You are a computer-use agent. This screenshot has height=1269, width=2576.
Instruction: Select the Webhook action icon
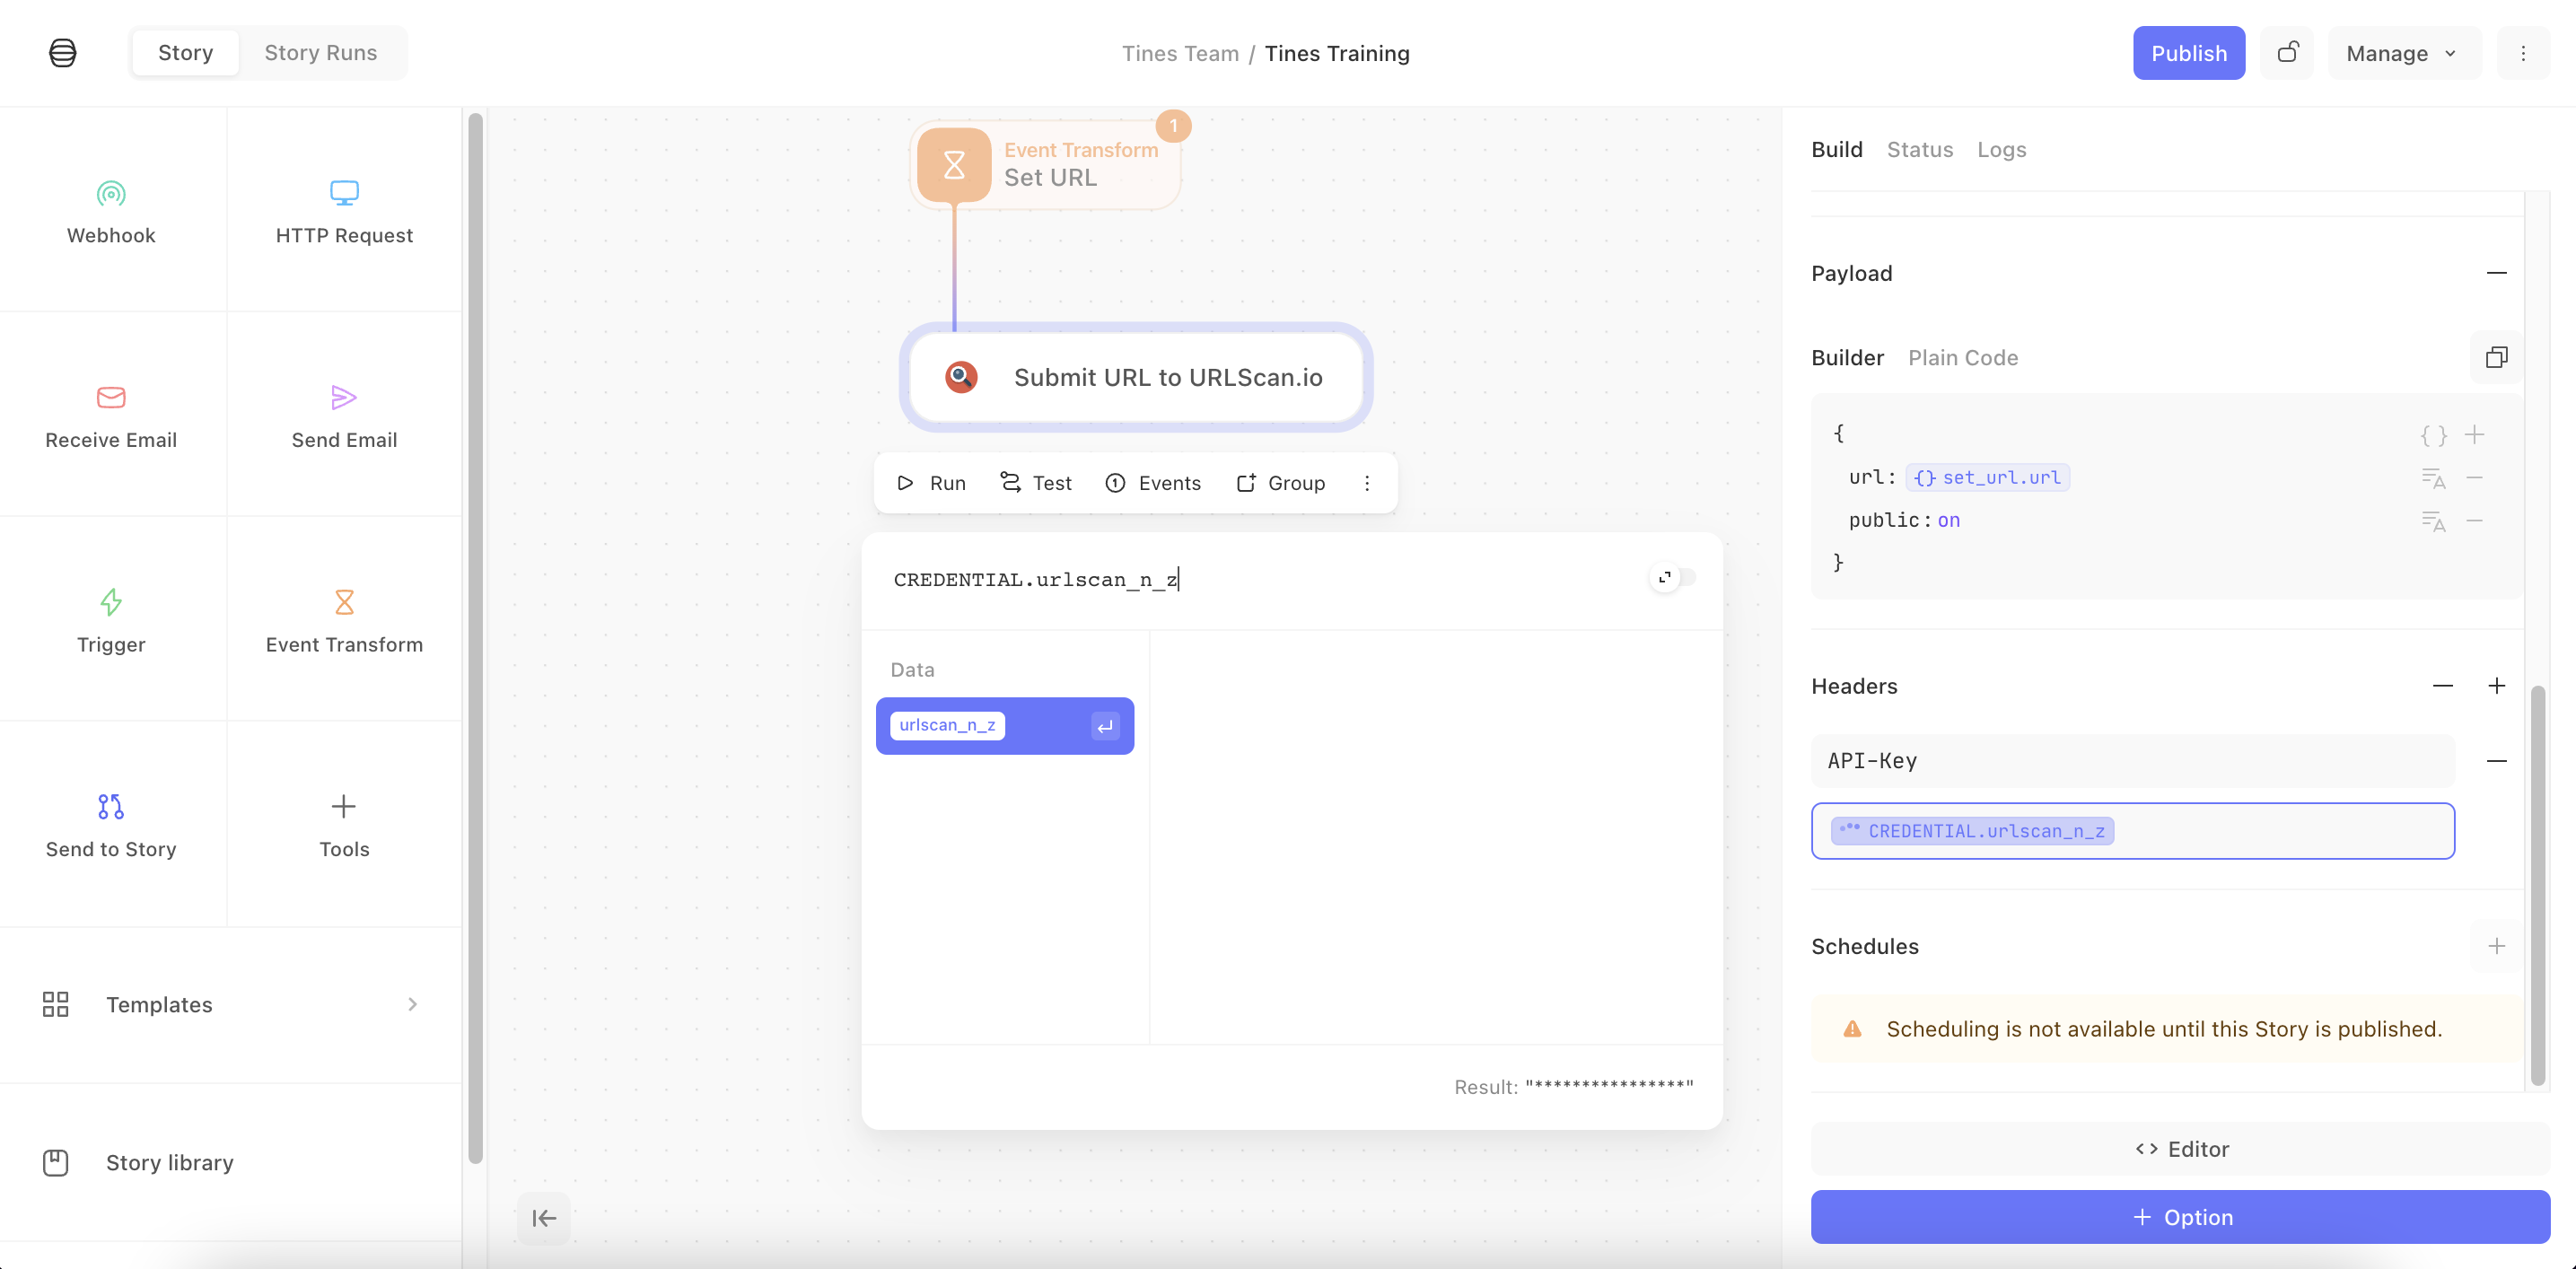pos(111,193)
